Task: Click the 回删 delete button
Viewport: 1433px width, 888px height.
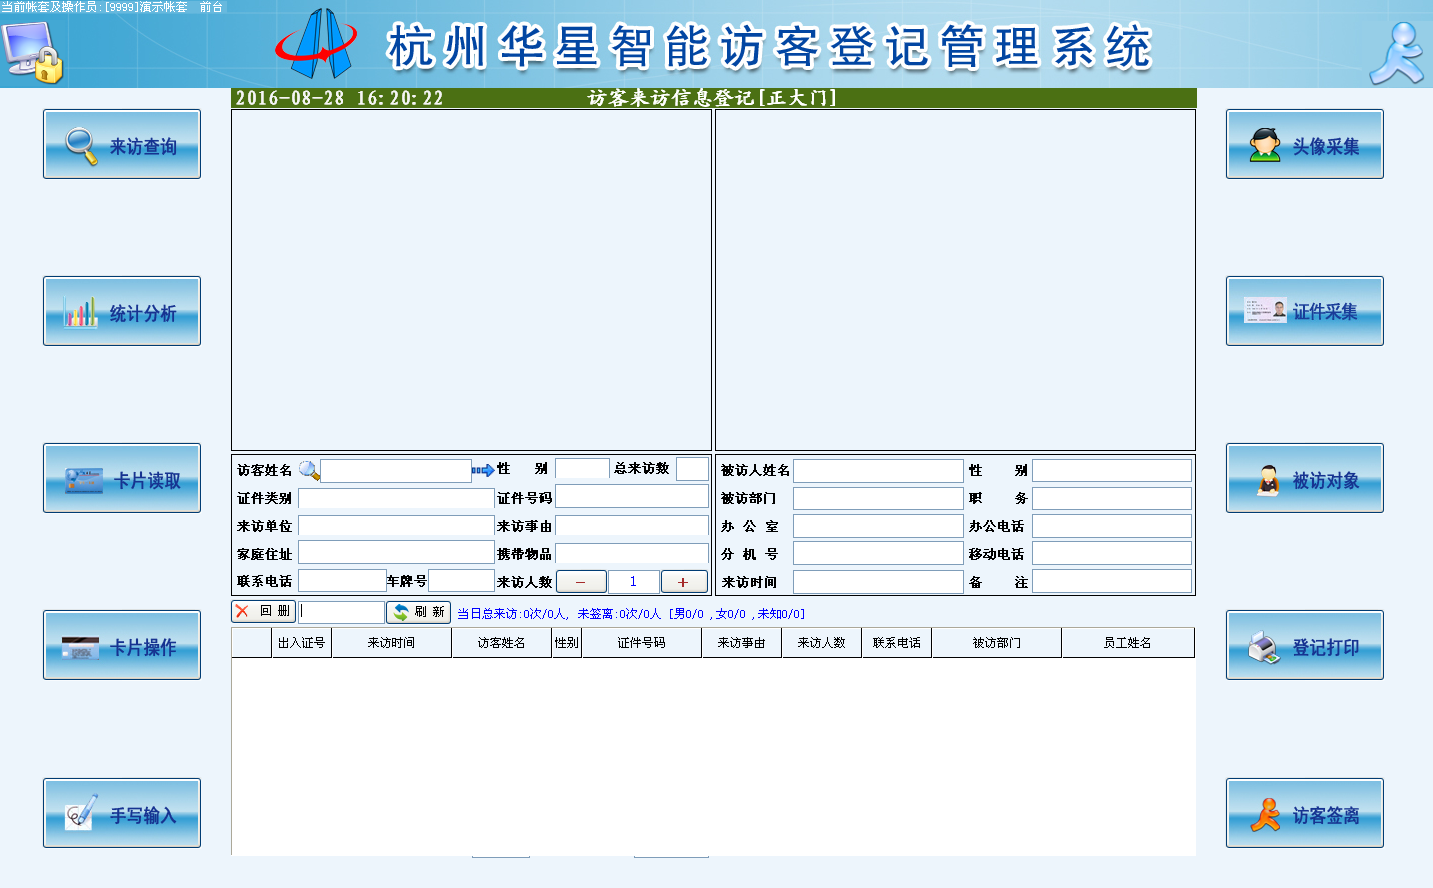Action: [263, 611]
